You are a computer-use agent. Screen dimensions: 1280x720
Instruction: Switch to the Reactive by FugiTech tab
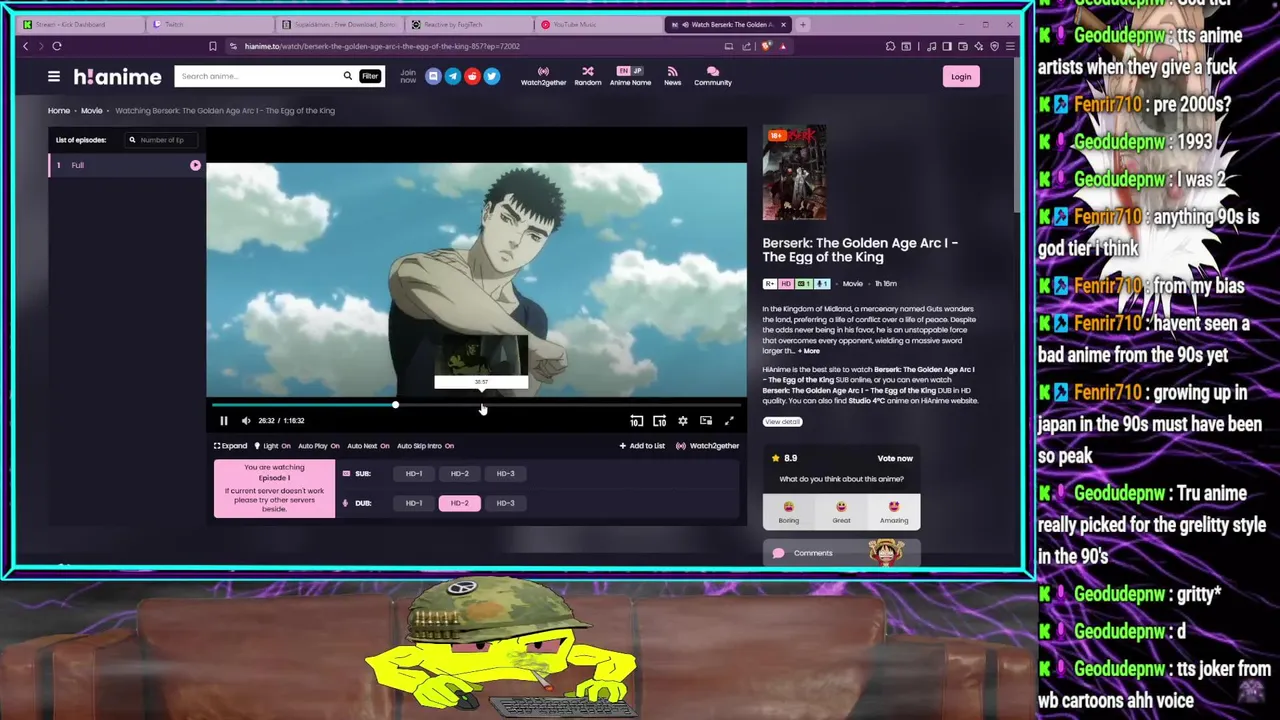[470, 24]
